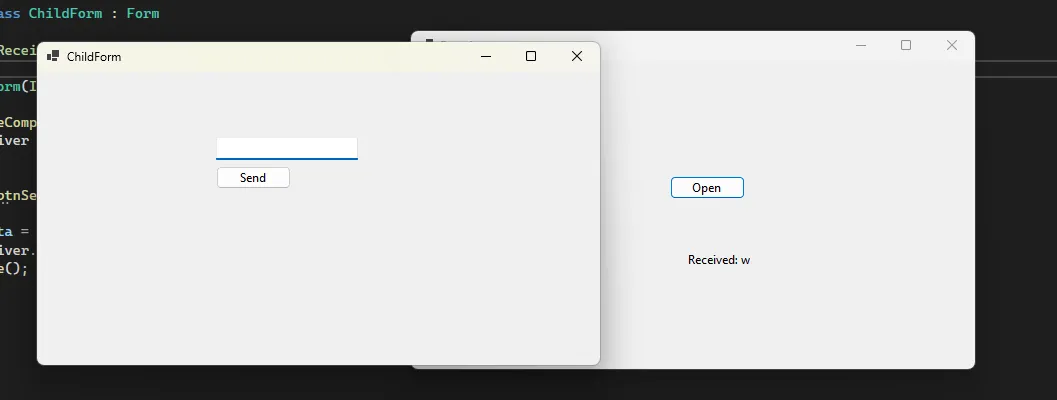Click the ChildForm title bar text
This screenshot has height=400, width=1057.
[x=94, y=57]
